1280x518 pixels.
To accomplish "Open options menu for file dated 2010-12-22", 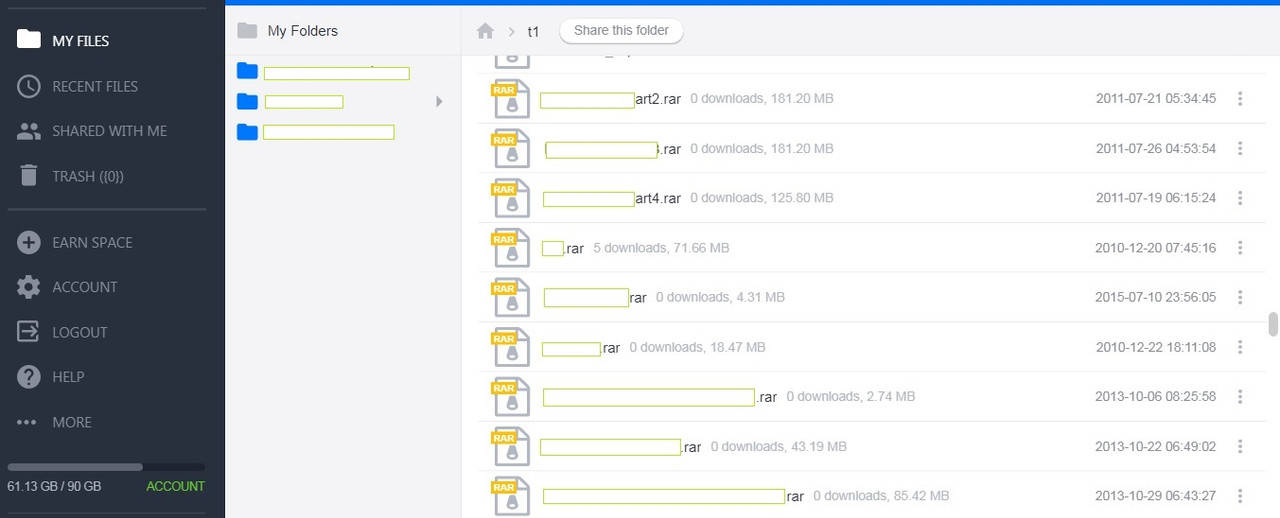I will pyautogui.click(x=1240, y=347).
